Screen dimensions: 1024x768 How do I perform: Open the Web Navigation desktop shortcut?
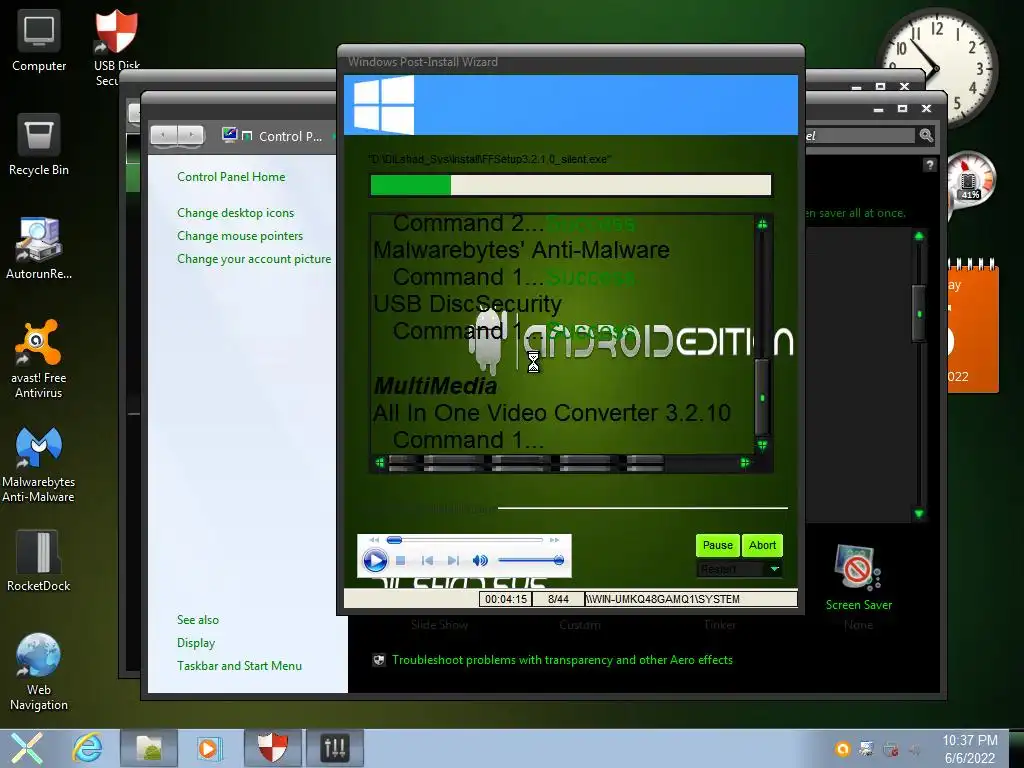click(39, 671)
